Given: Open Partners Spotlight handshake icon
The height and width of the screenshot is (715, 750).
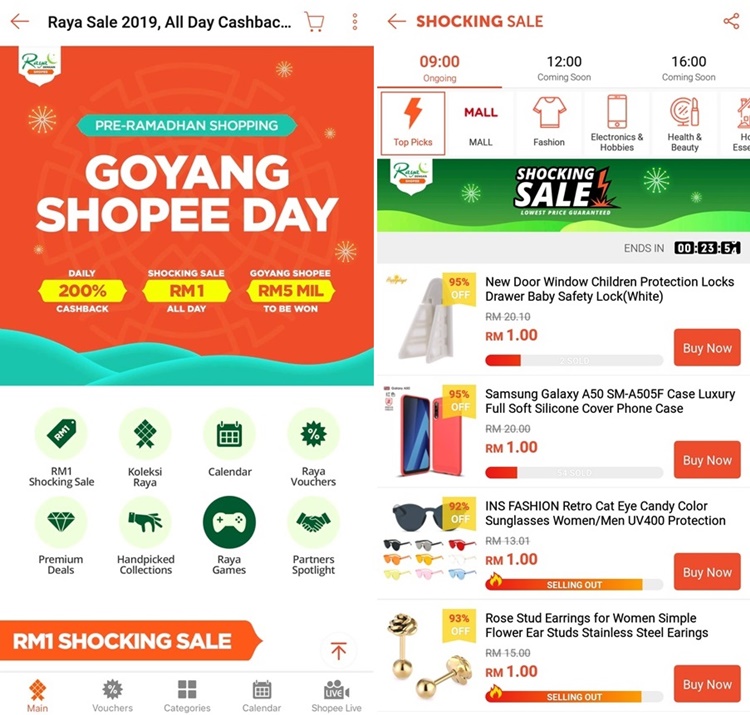Looking at the screenshot, I should (x=313, y=522).
